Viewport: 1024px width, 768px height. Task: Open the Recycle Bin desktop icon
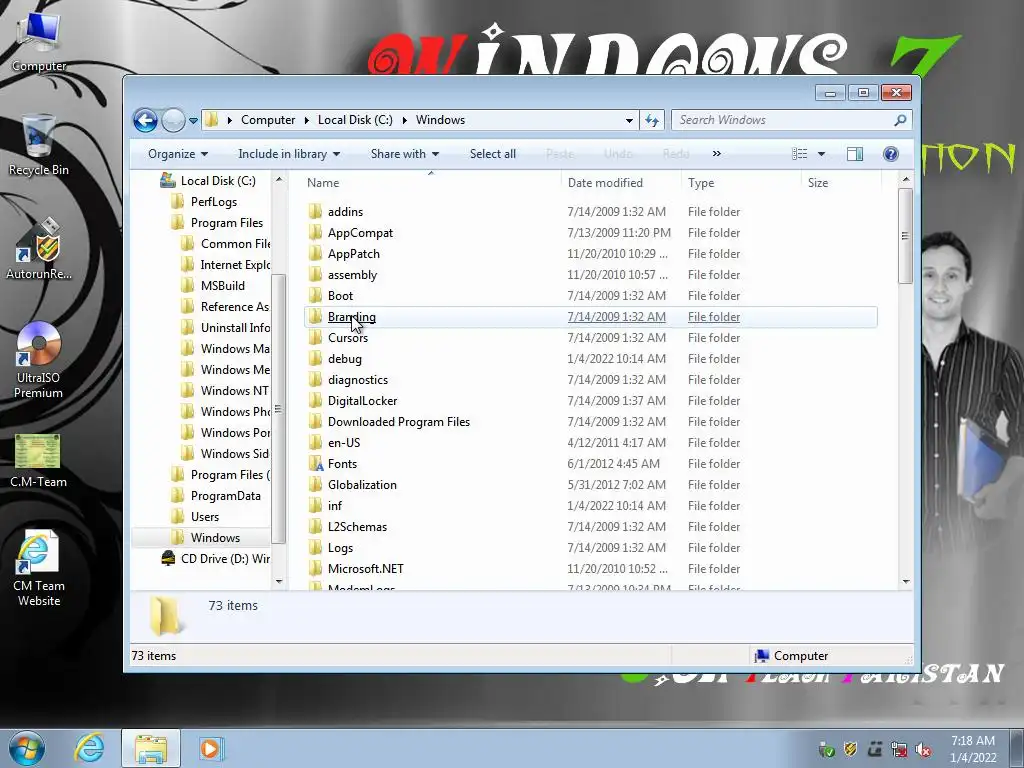click(x=39, y=145)
